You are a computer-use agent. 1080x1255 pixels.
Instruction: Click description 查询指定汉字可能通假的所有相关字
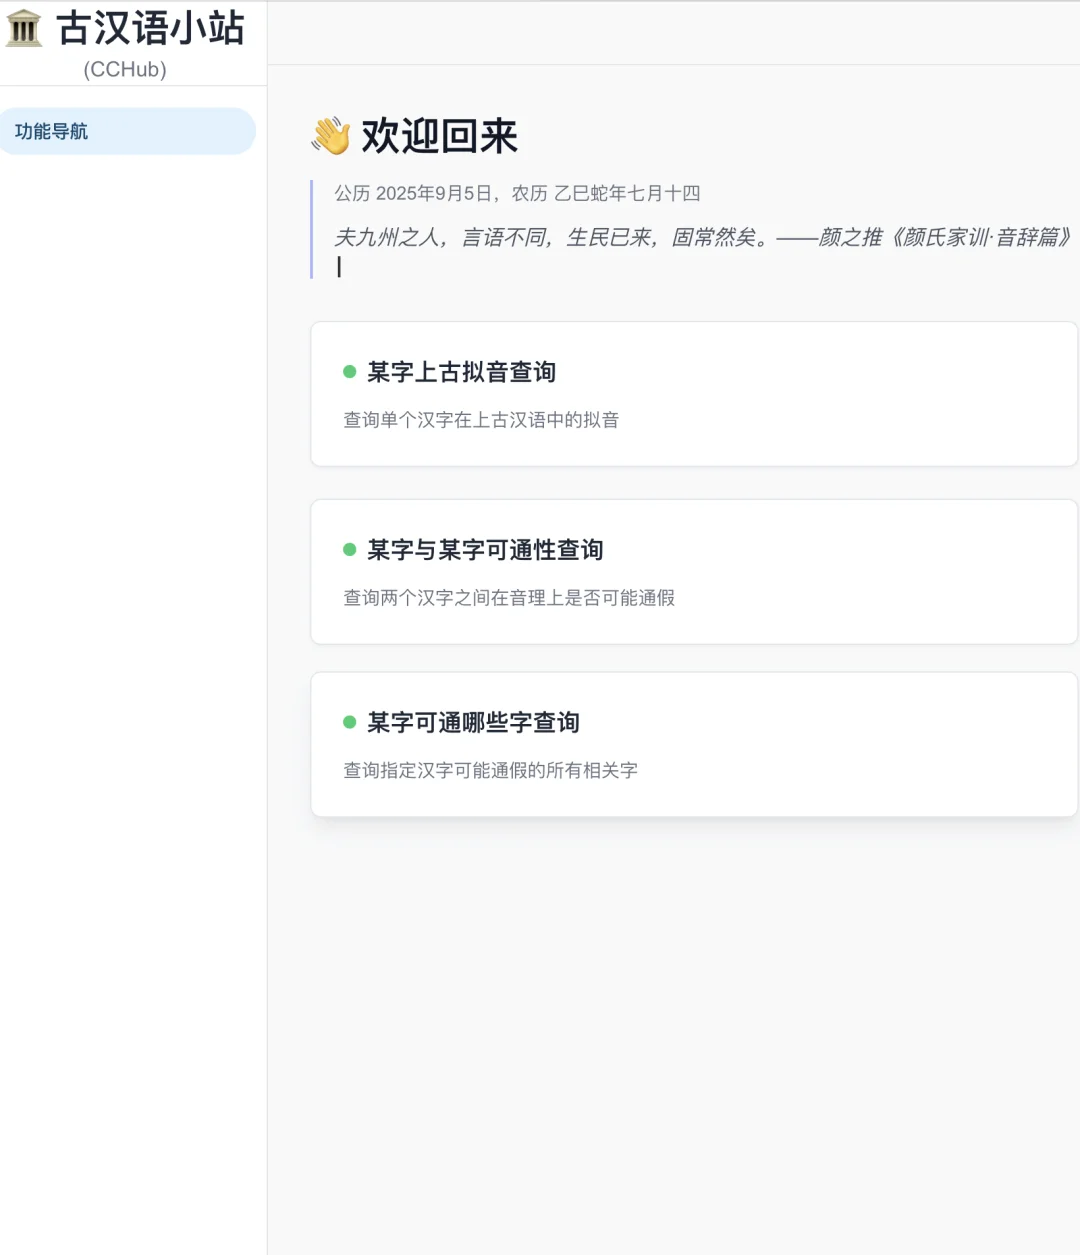[490, 770]
